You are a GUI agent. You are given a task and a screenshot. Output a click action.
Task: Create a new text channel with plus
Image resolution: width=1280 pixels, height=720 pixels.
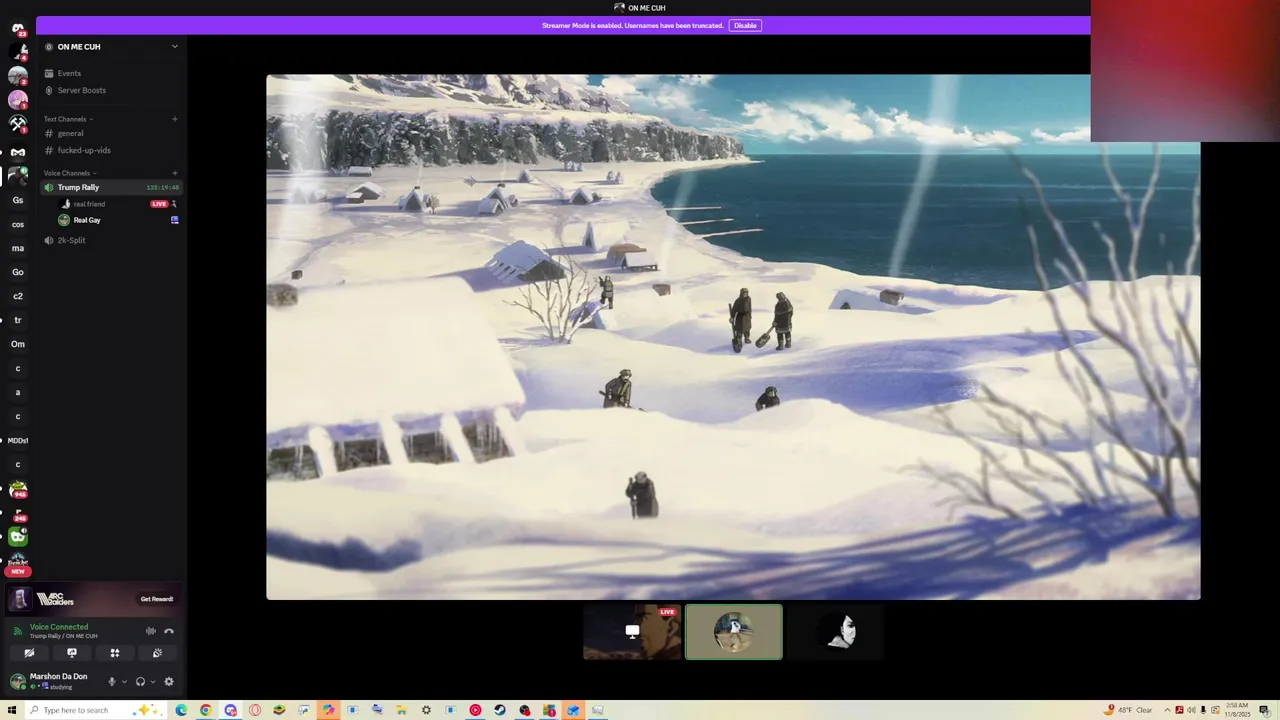tap(175, 119)
